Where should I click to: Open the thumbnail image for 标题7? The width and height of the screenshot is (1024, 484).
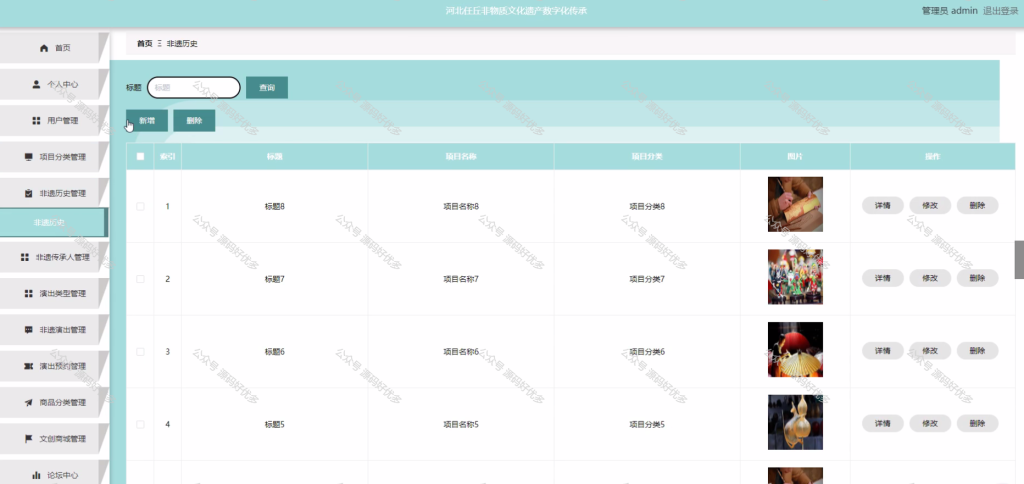[795, 277]
